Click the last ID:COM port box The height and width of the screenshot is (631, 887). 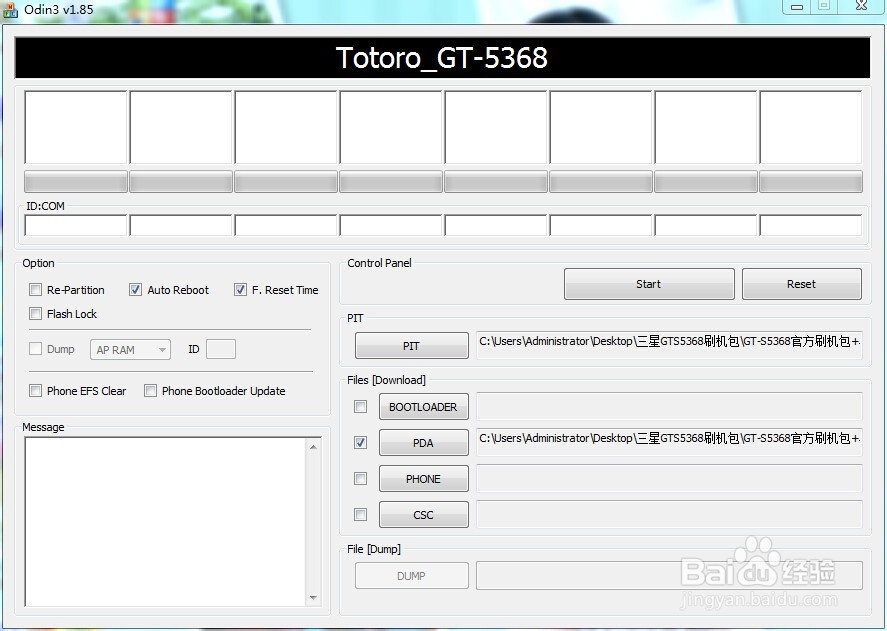coord(811,225)
